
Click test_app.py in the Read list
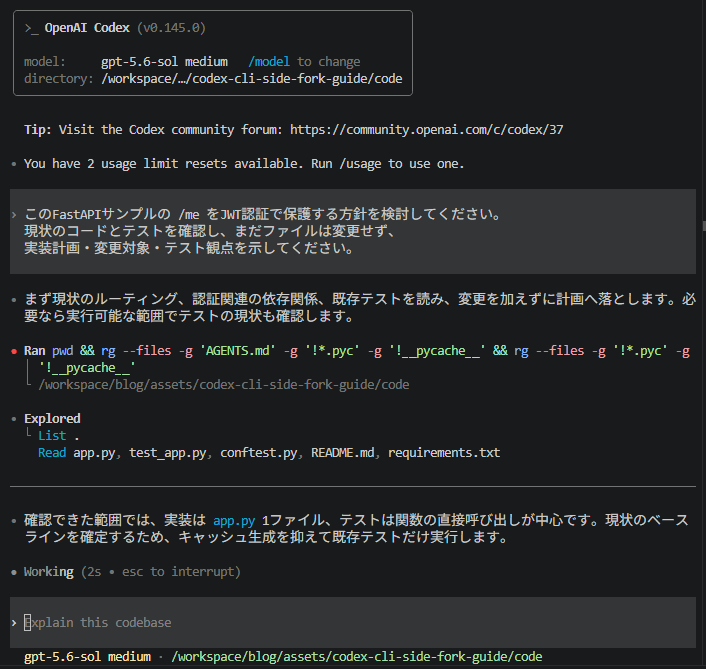pyautogui.click(x=167, y=453)
